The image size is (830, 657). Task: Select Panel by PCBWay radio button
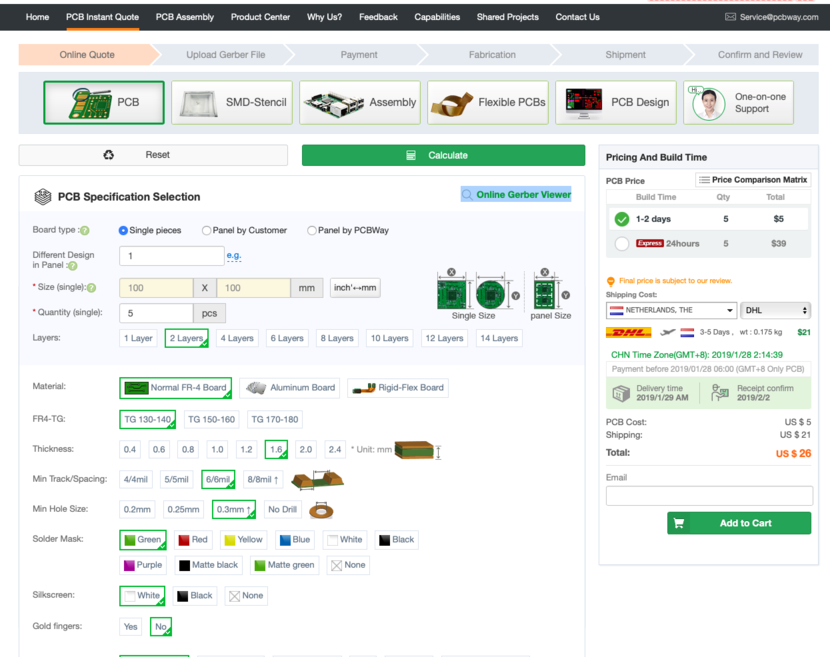click(312, 230)
